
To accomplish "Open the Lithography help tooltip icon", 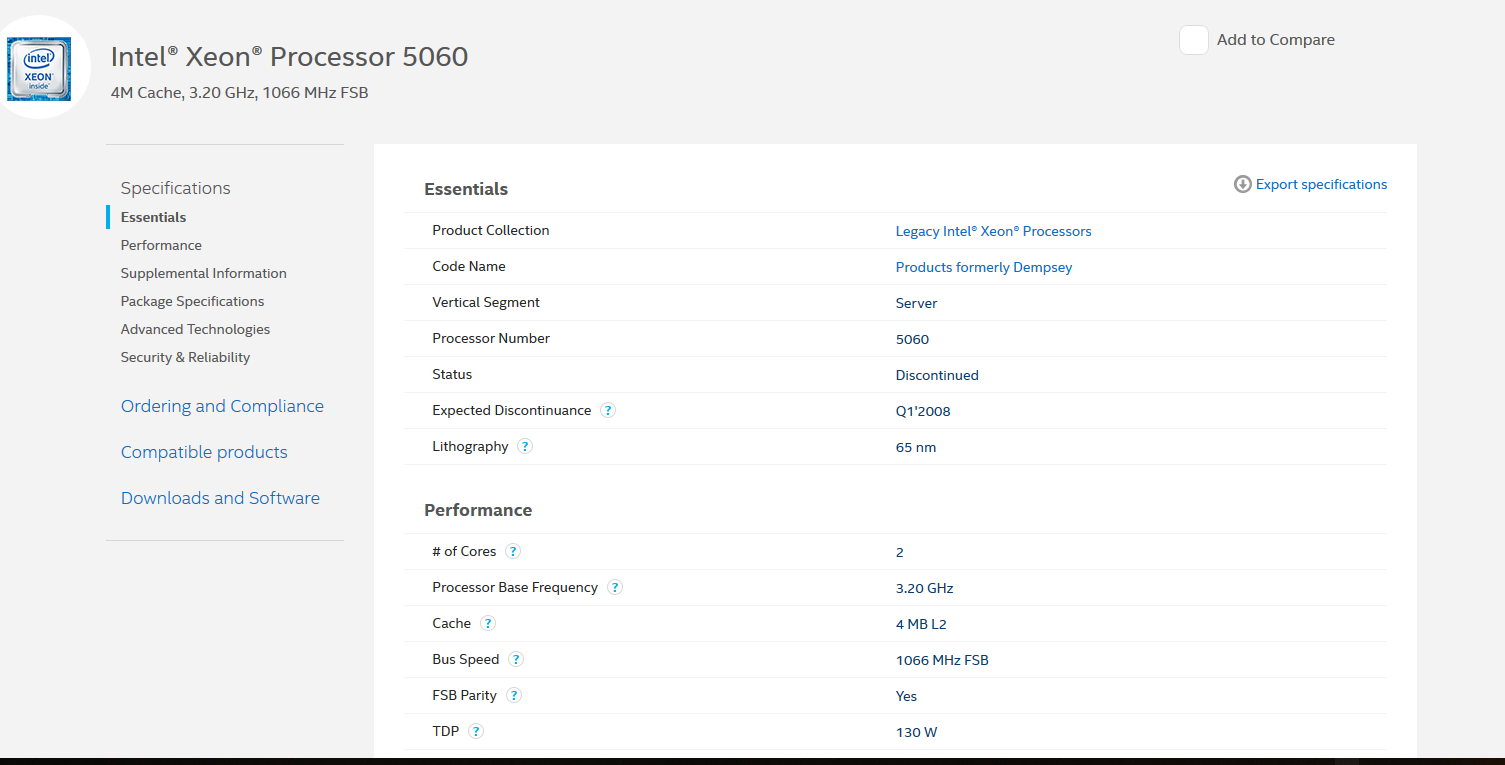I will [525, 446].
